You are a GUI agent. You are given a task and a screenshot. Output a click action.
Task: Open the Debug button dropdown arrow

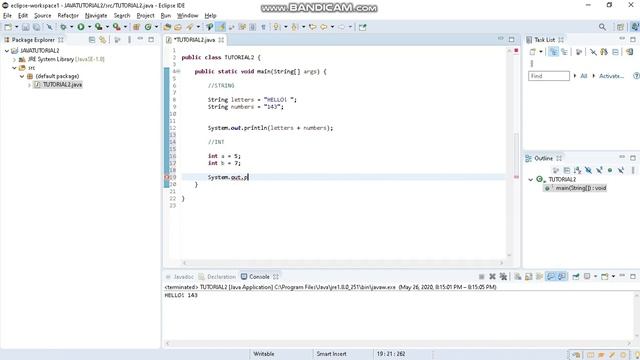pyautogui.click(x=71, y=27)
